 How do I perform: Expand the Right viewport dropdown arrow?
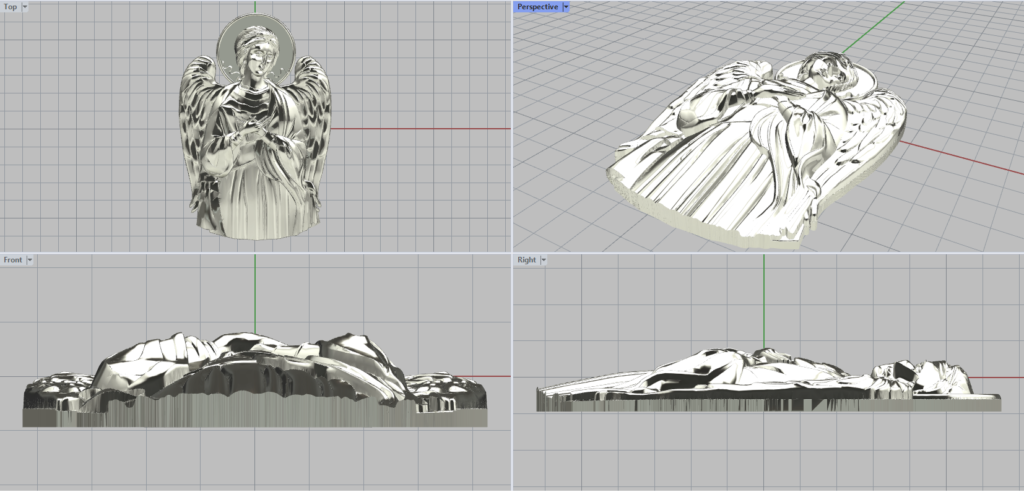pyautogui.click(x=543, y=259)
